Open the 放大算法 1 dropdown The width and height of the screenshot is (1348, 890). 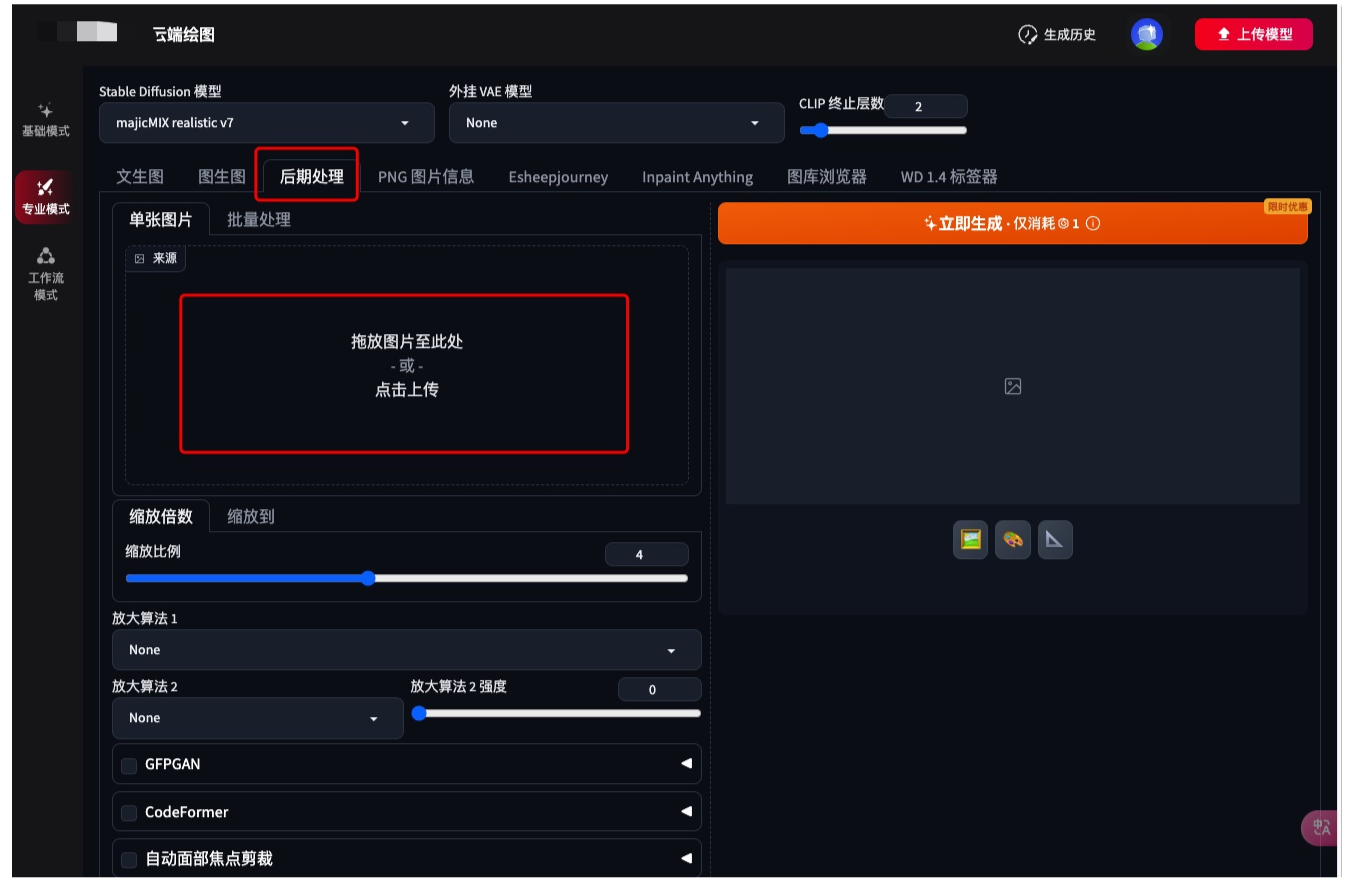(x=406, y=650)
